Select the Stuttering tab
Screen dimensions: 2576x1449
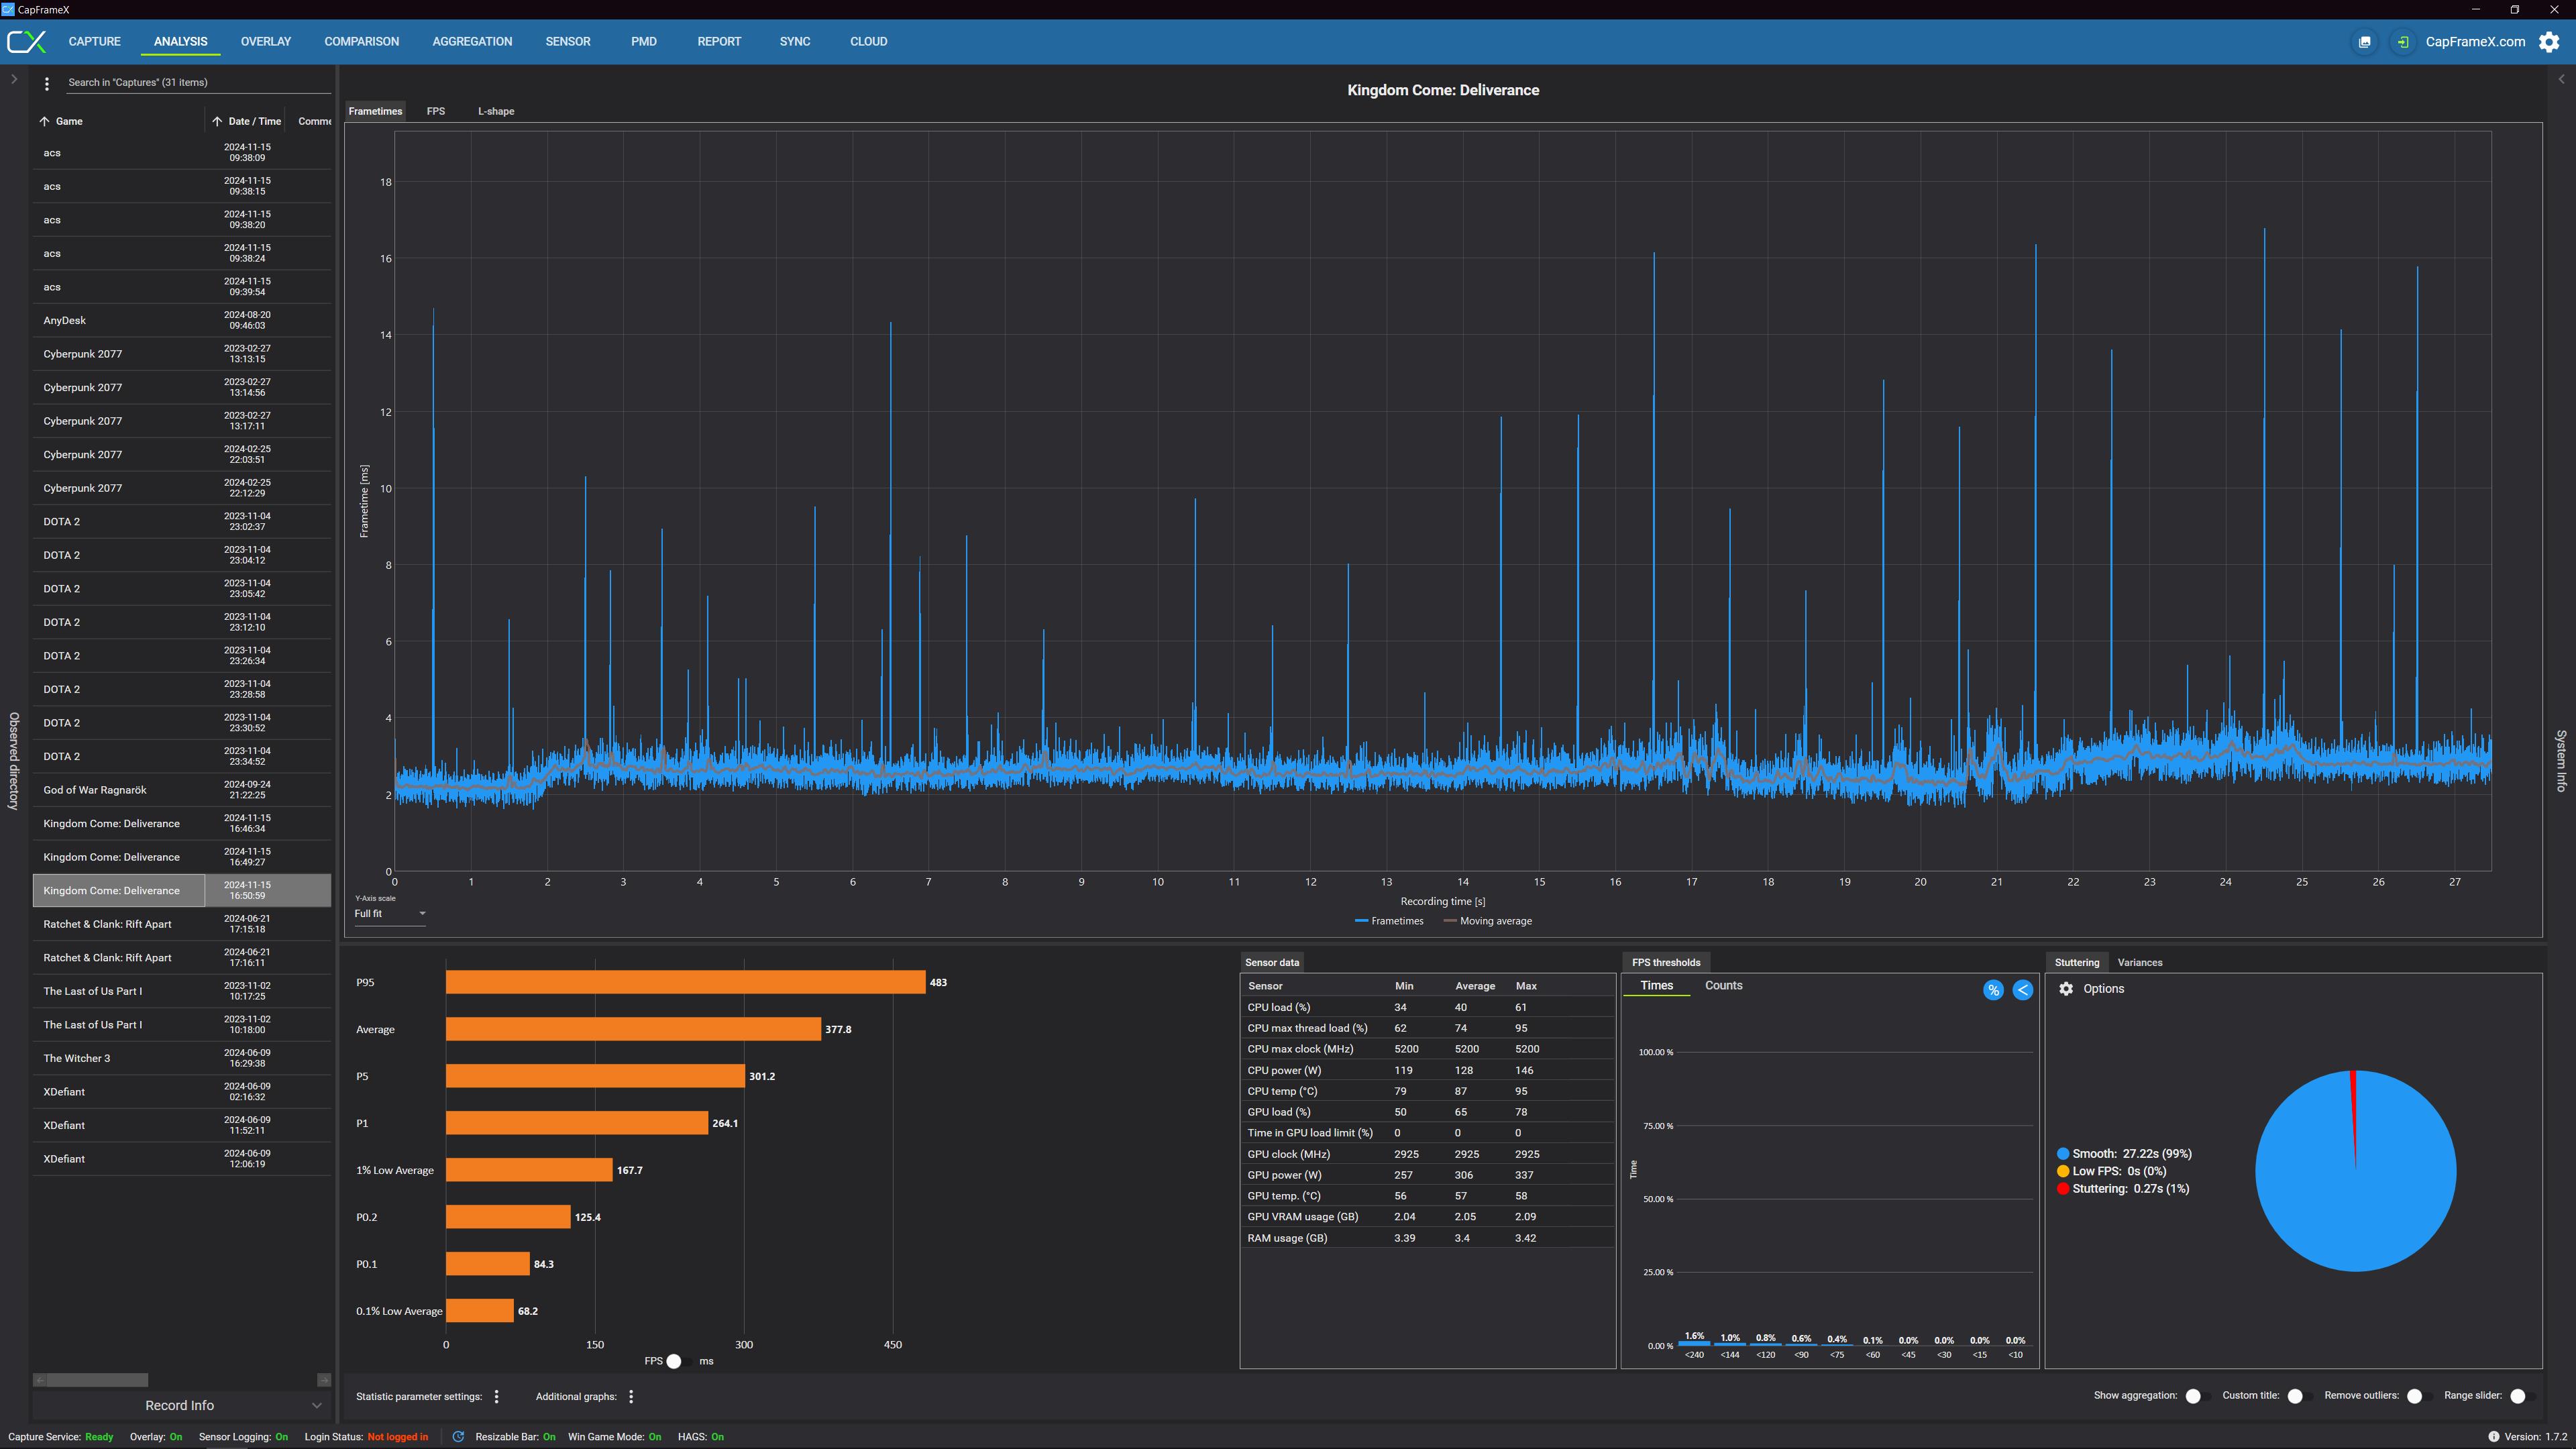[2077, 962]
